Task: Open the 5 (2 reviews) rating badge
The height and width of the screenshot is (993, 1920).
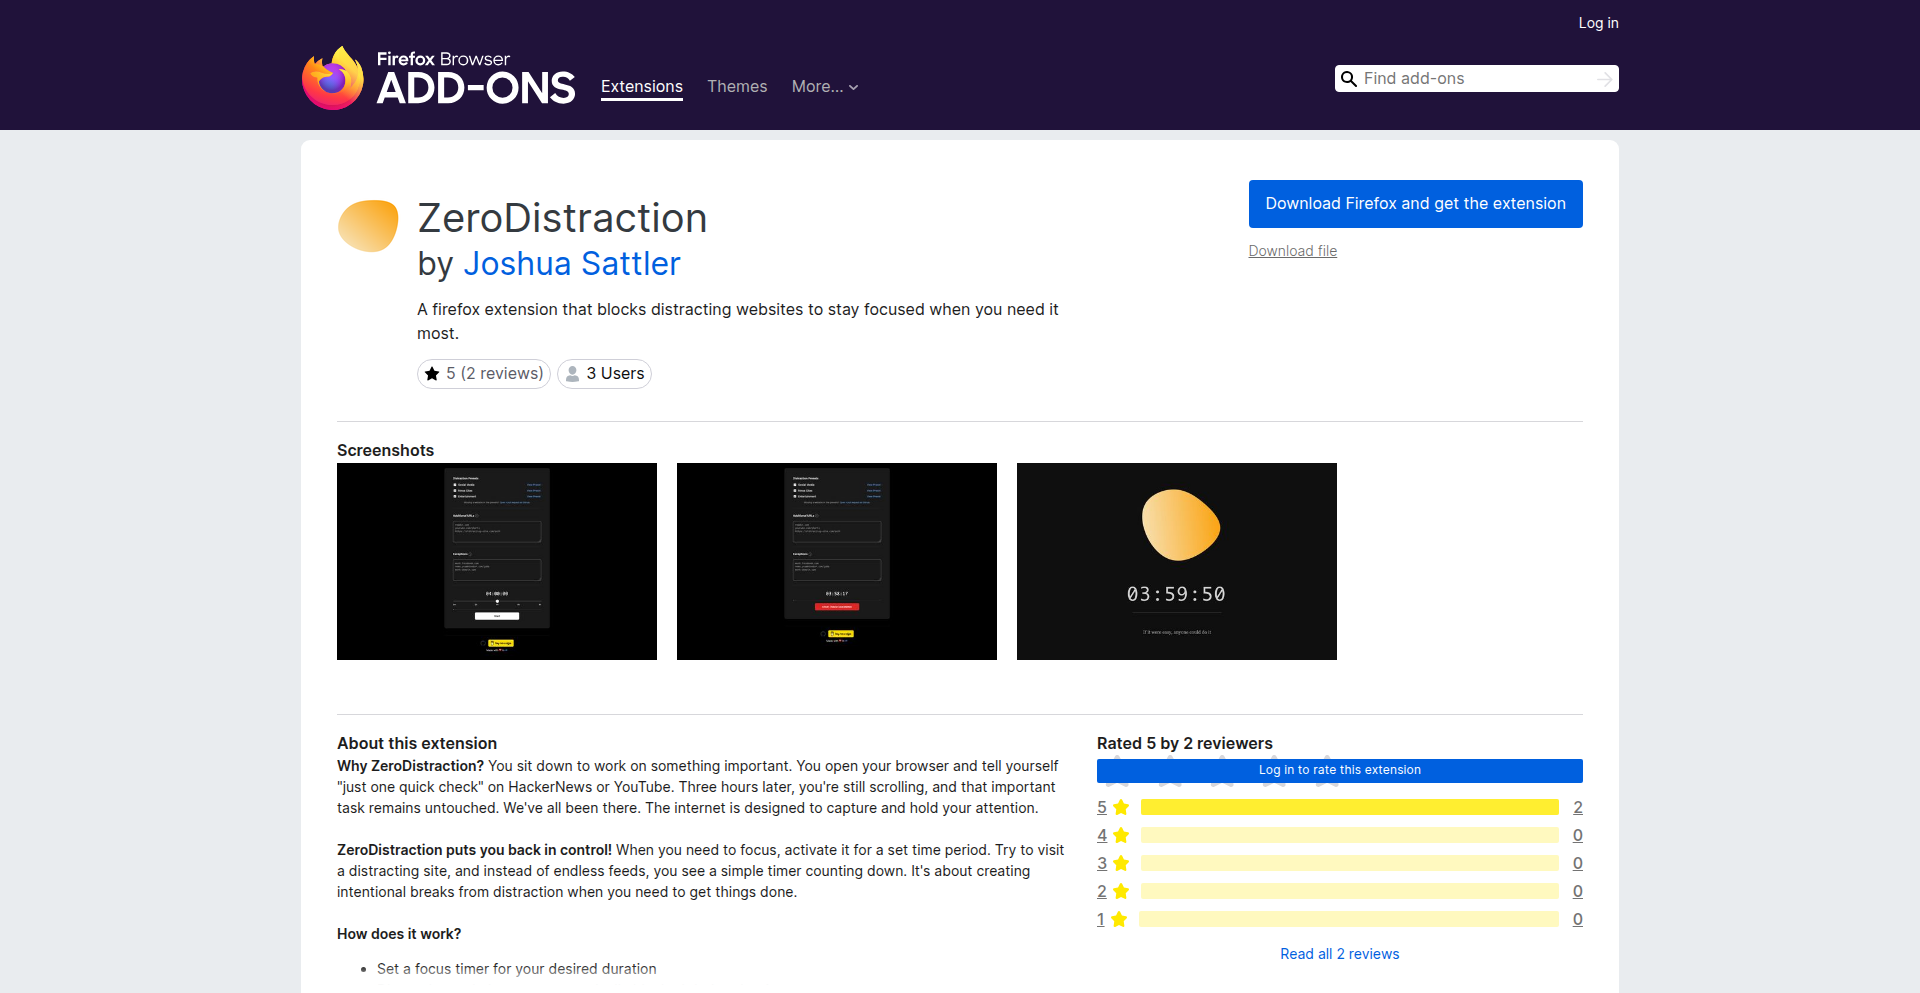Action: tap(484, 374)
